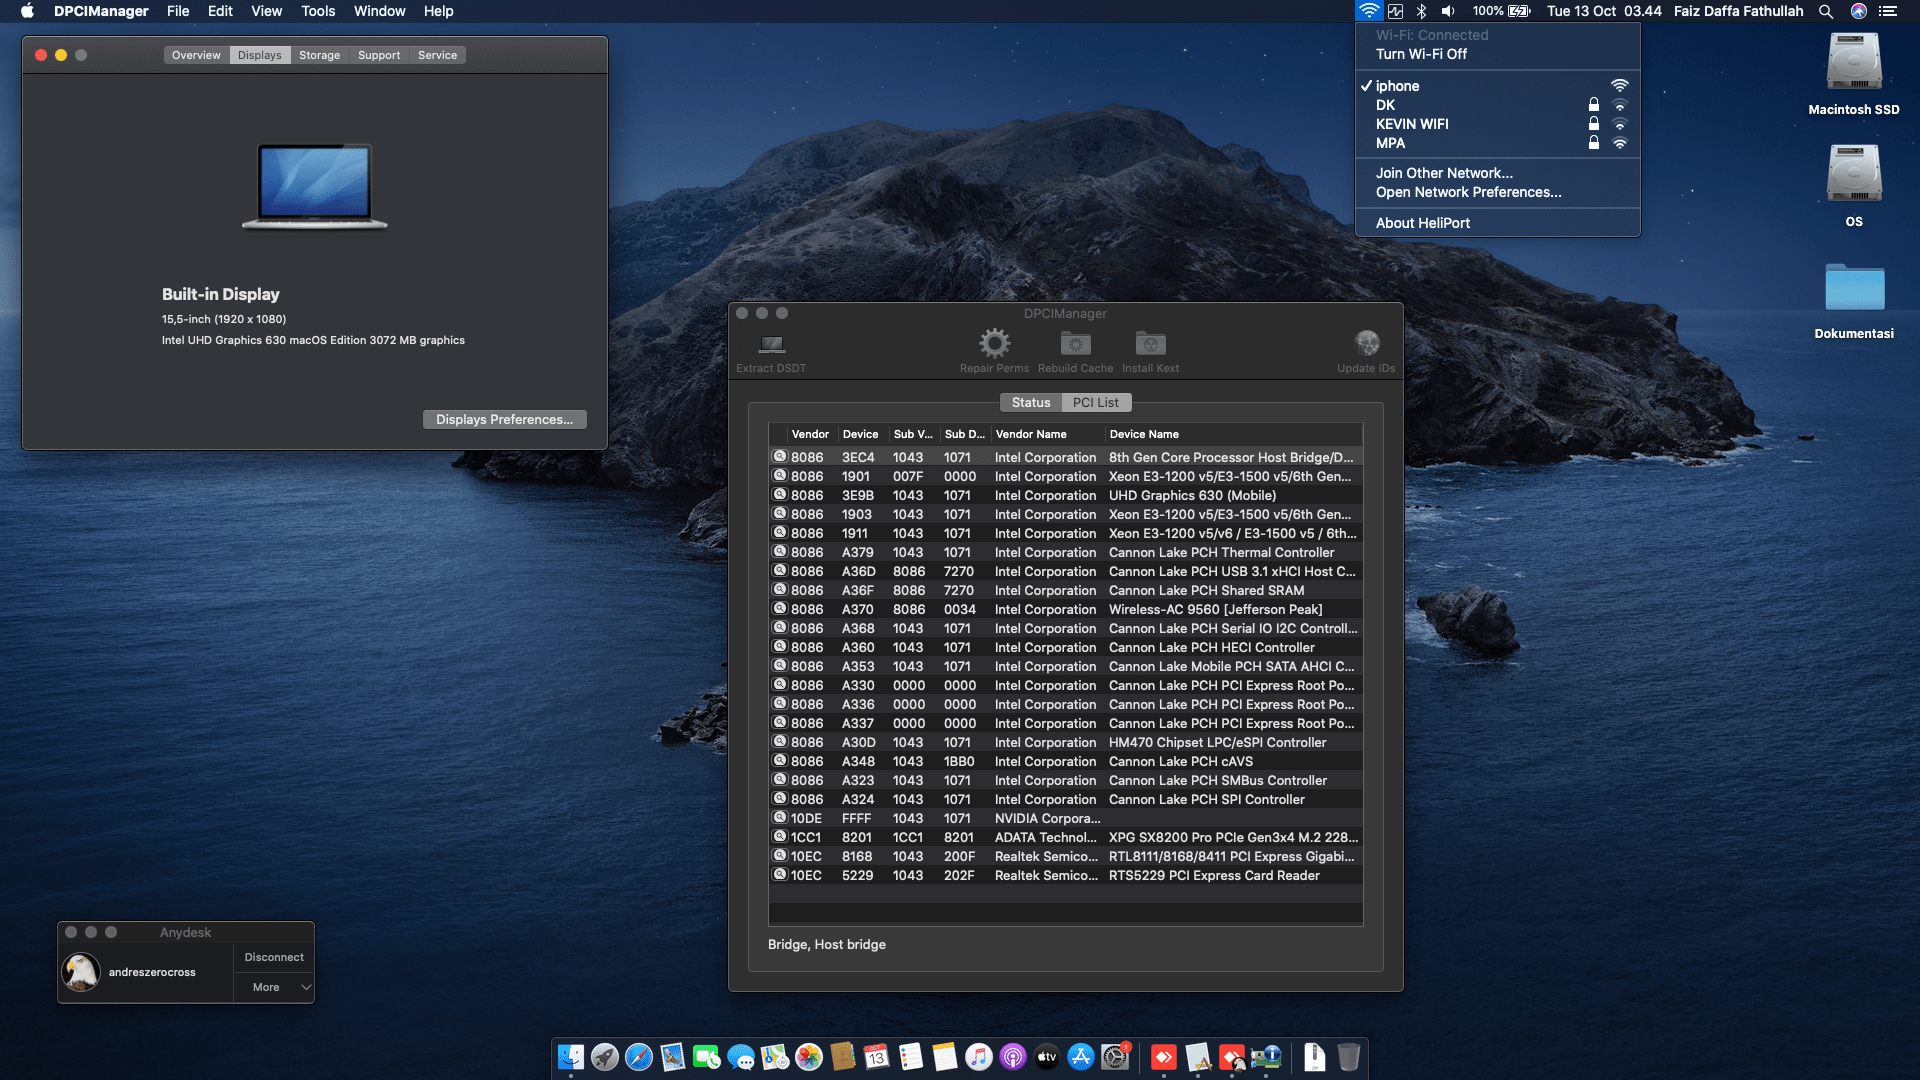
Task: Switch to the Status tab
Action: [x=1031, y=402]
